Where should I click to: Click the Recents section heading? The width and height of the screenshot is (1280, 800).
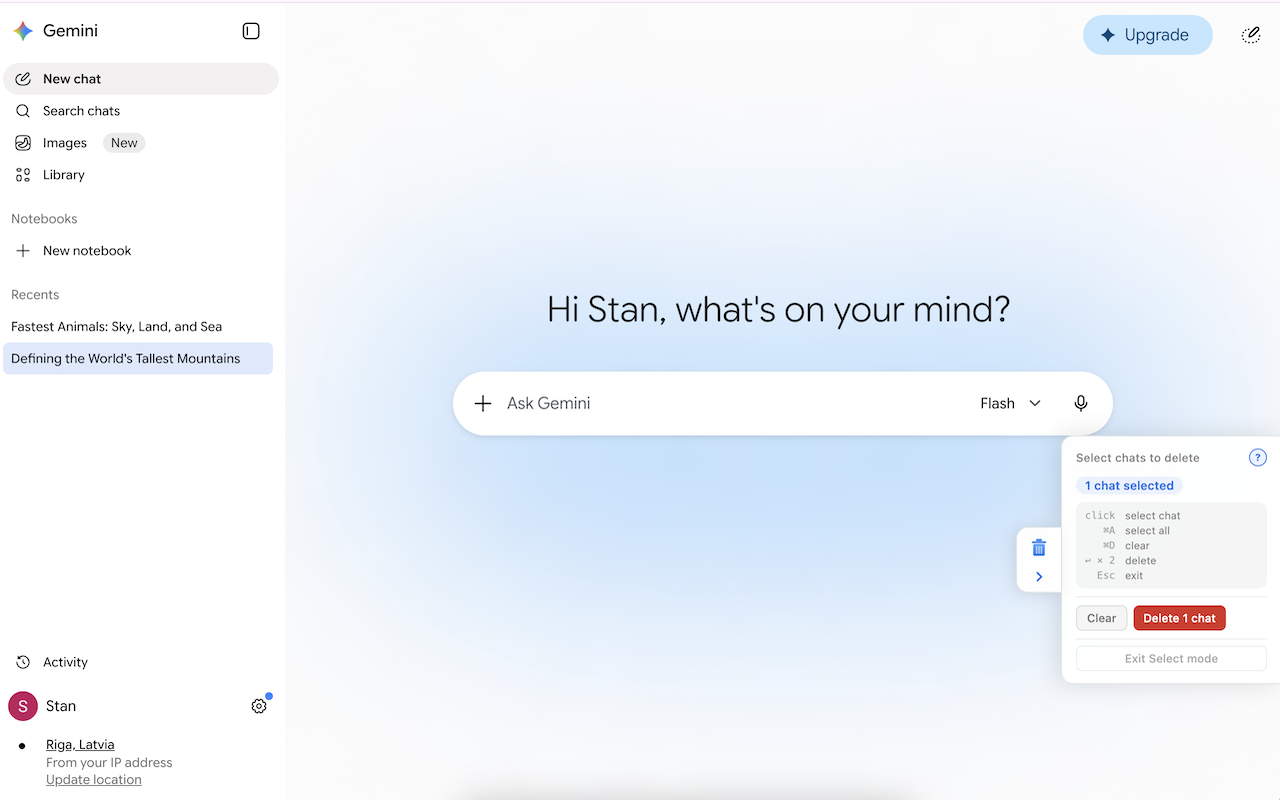(35, 295)
